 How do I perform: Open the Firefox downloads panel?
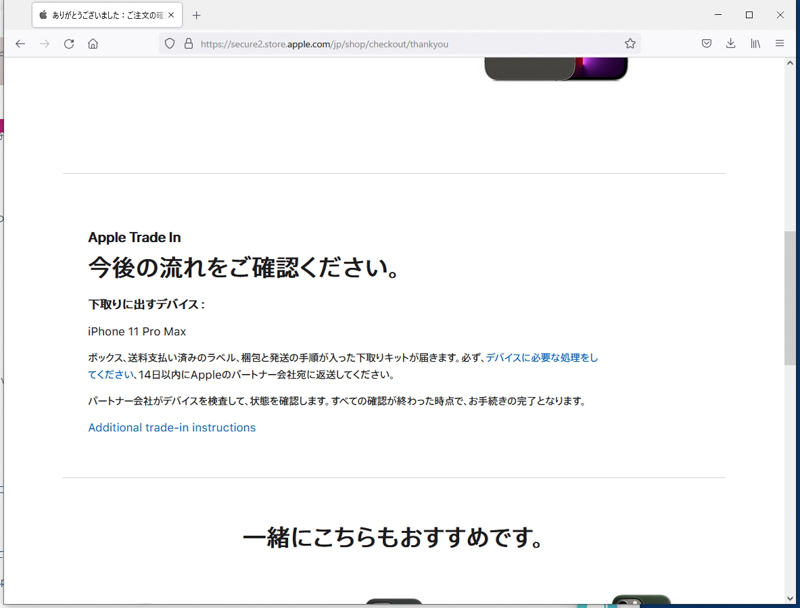[x=731, y=43]
